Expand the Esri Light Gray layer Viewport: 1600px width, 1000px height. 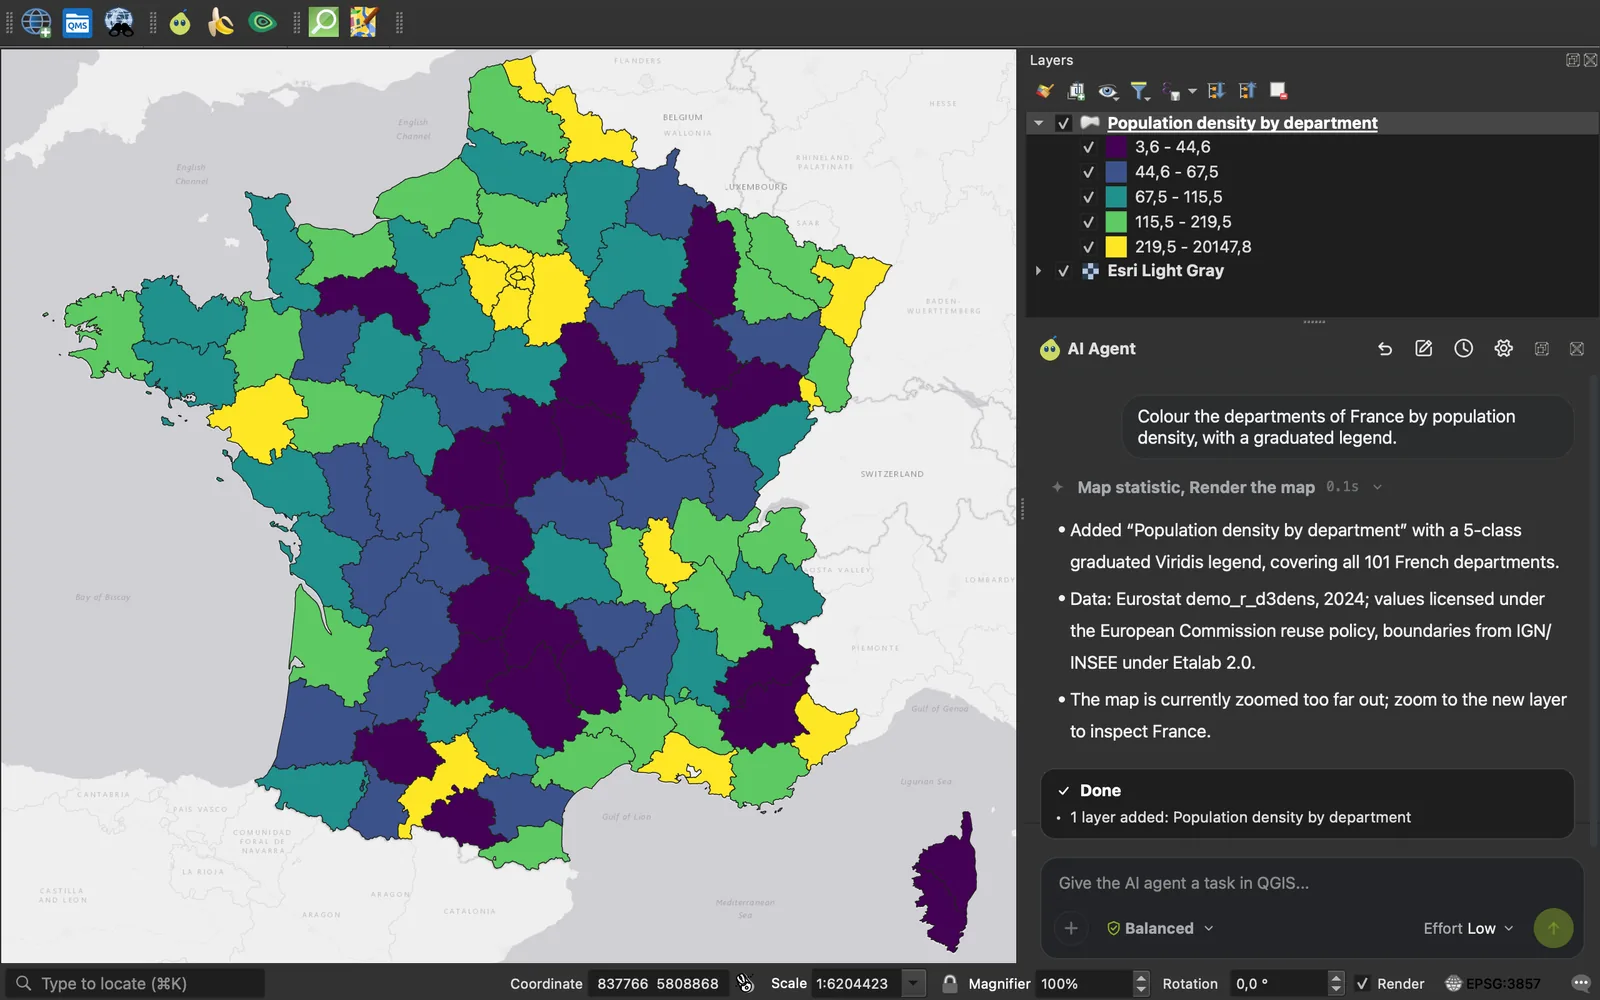pos(1039,271)
